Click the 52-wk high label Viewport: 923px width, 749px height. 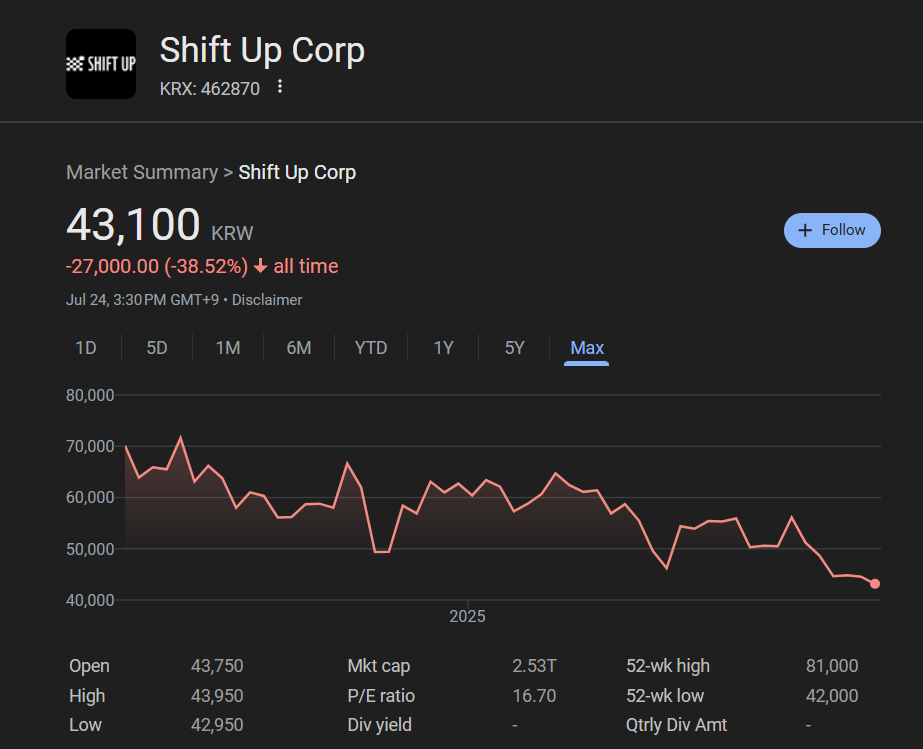pyautogui.click(x=668, y=666)
